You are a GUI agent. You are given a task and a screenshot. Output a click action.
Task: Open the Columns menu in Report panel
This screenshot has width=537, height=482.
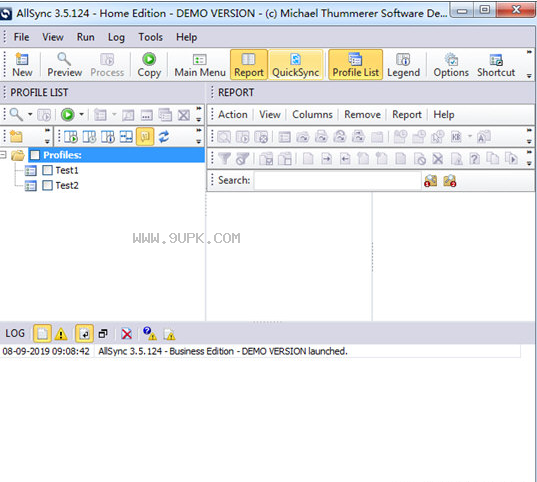click(312, 114)
